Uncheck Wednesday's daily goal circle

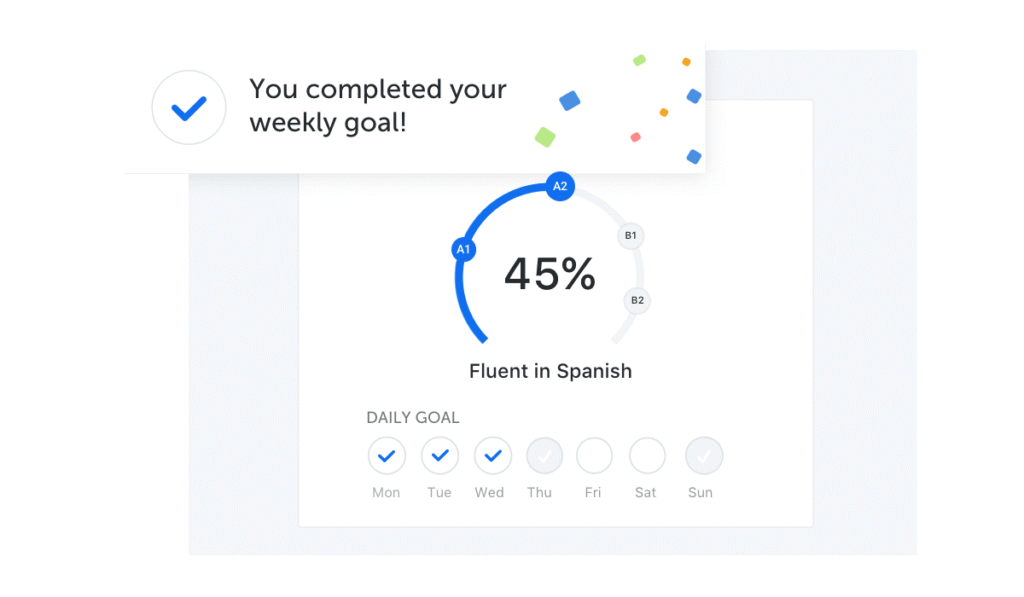pyautogui.click(x=492, y=456)
